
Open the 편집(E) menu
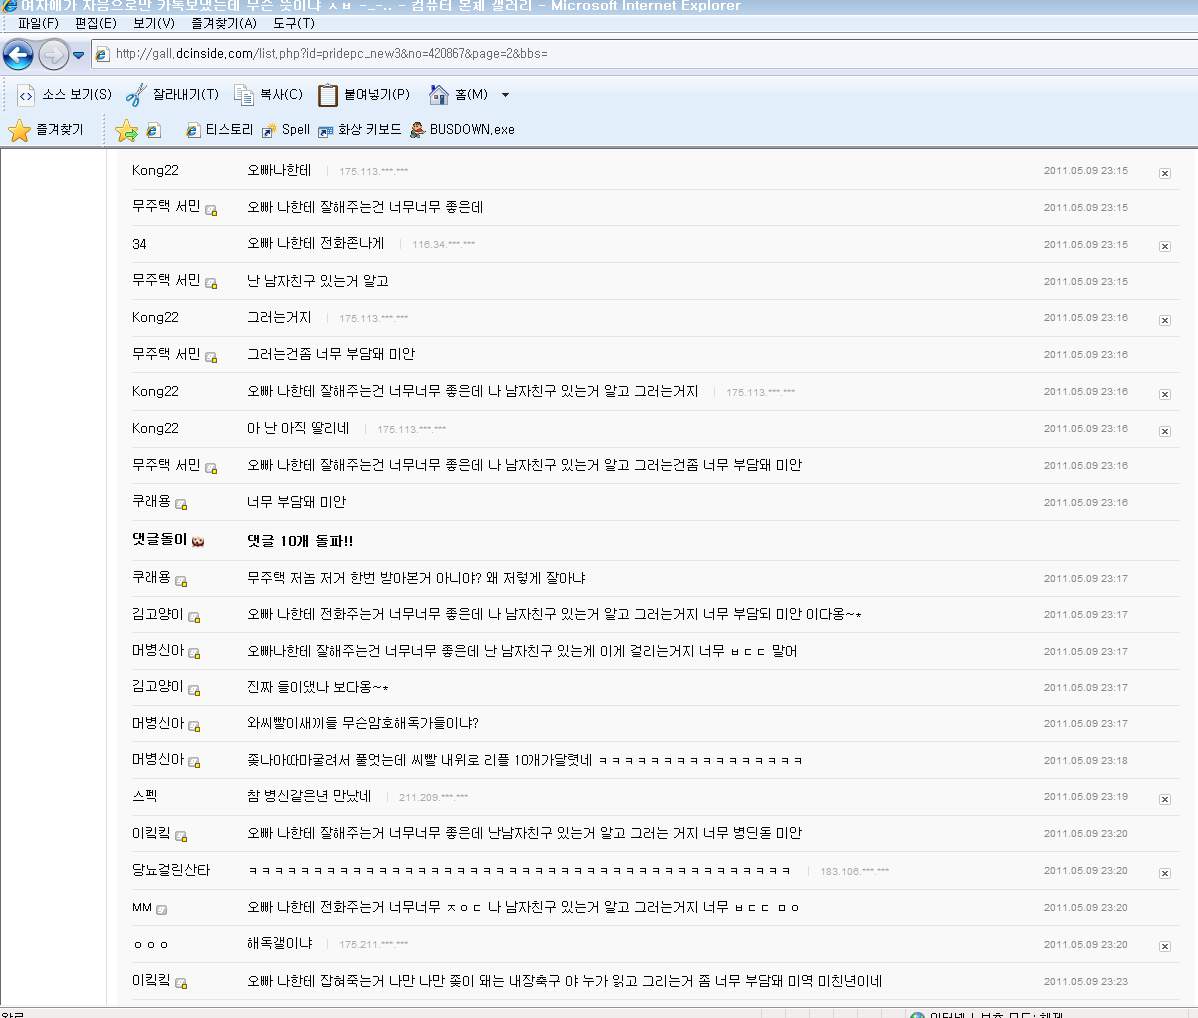point(96,23)
